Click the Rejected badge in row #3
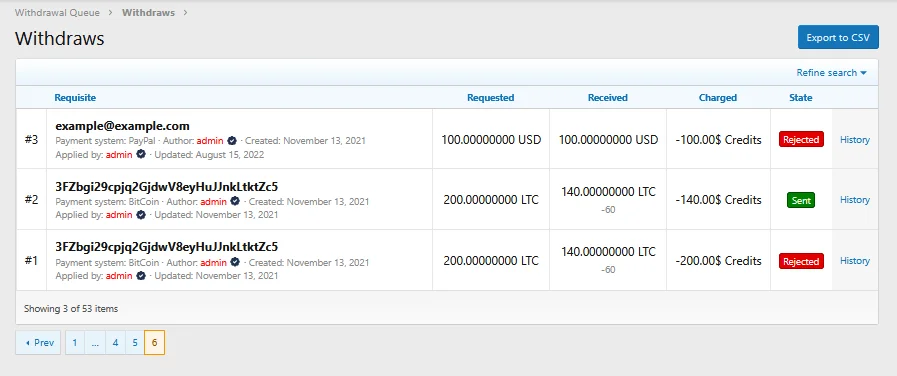 tap(801, 140)
